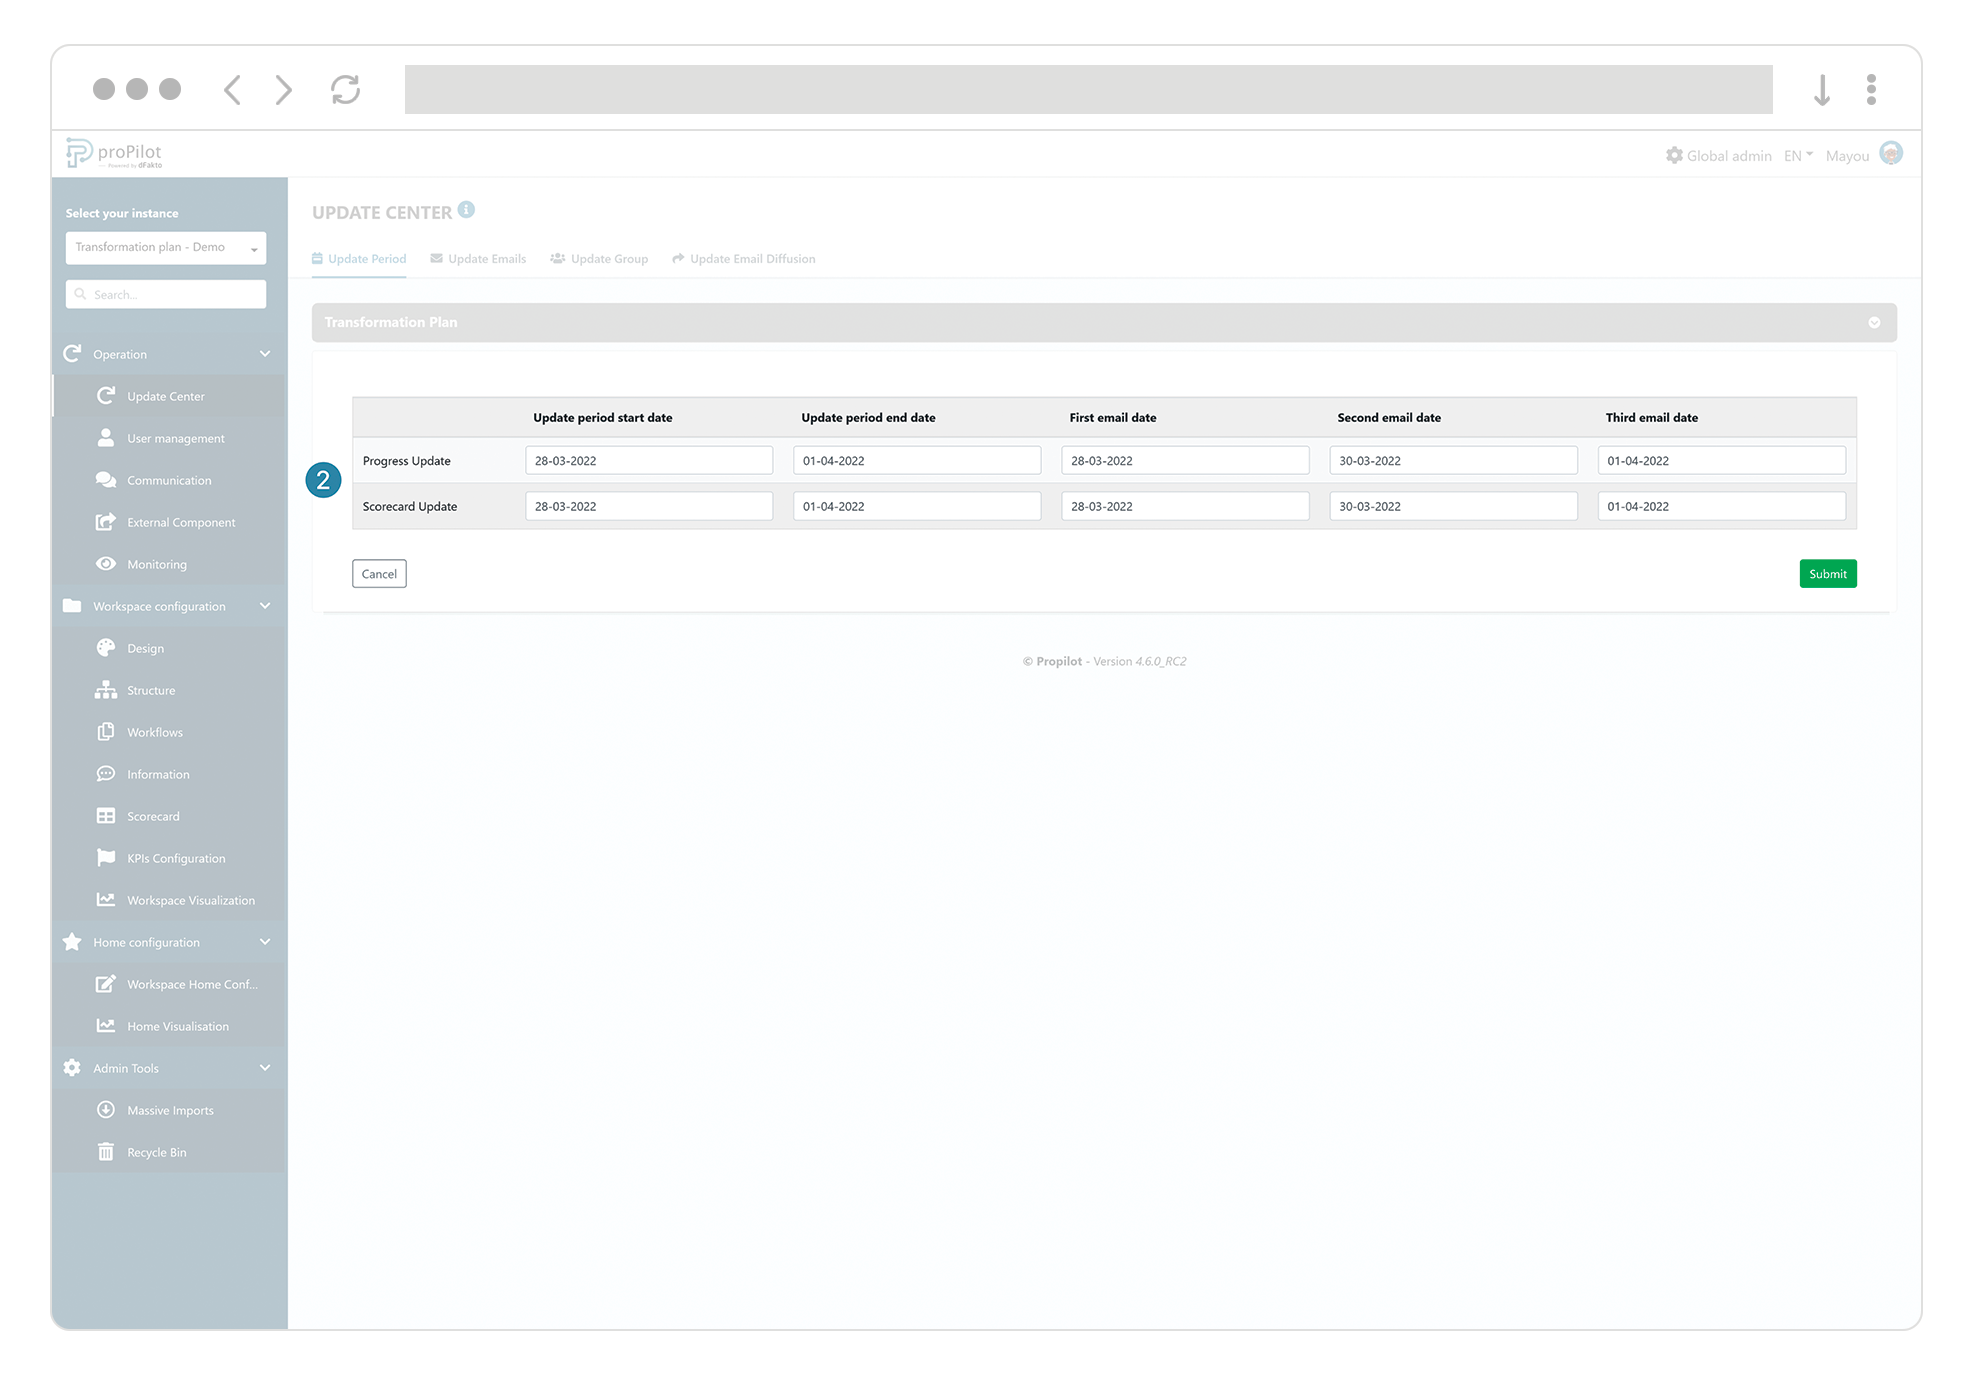The image size is (1973, 1384).
Task: Click the Design palette icon
Action: (106, 648)
